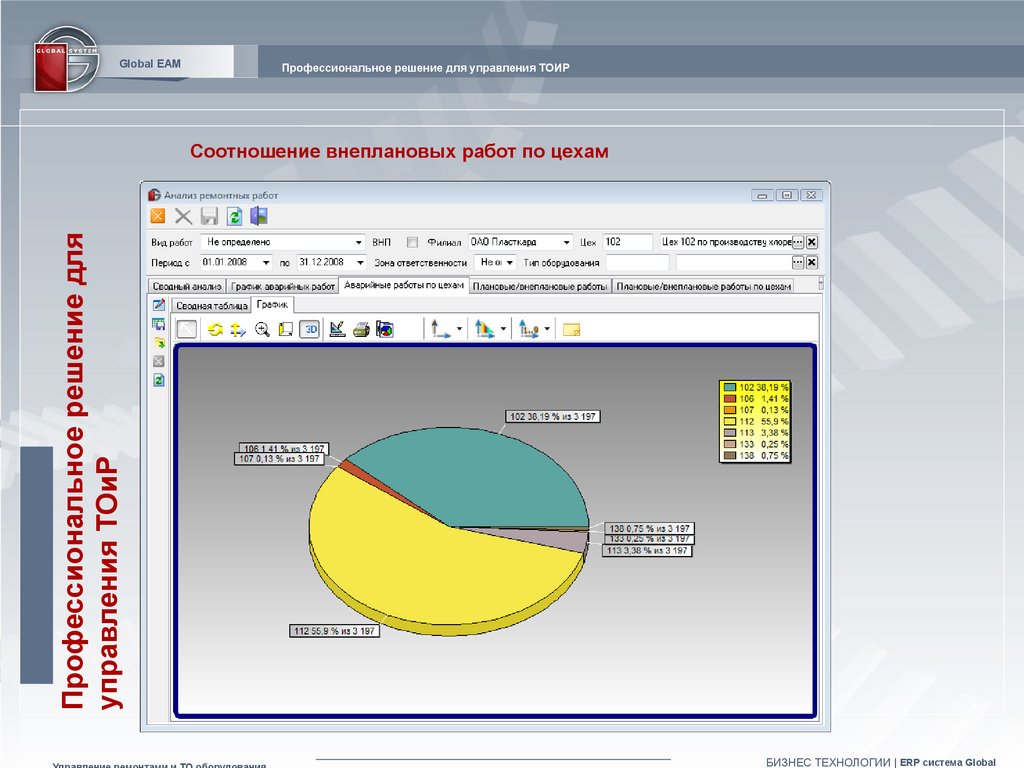Click the edit pencil icon in left sidebar
The width and height of the screenshot is (1024, 768).
(159, 305)
